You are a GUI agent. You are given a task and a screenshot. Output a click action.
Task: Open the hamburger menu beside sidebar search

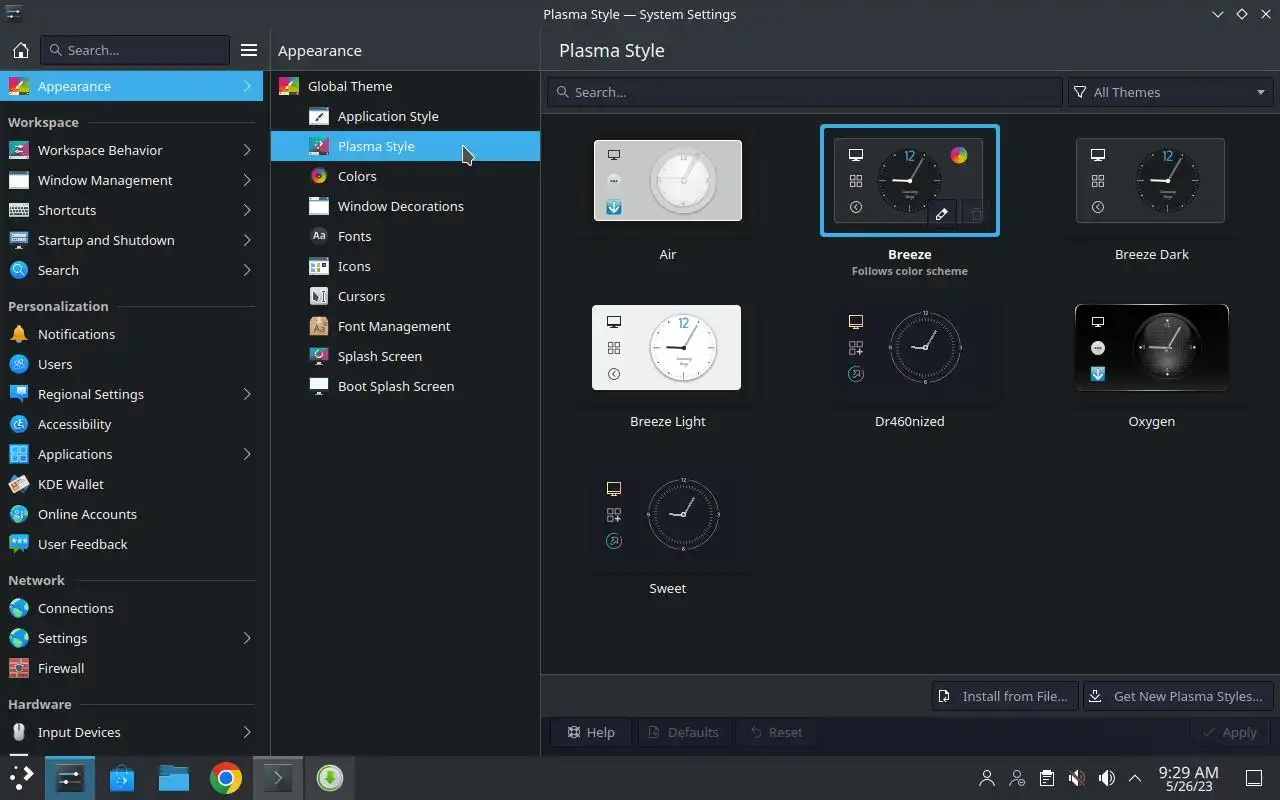[249, 50]
